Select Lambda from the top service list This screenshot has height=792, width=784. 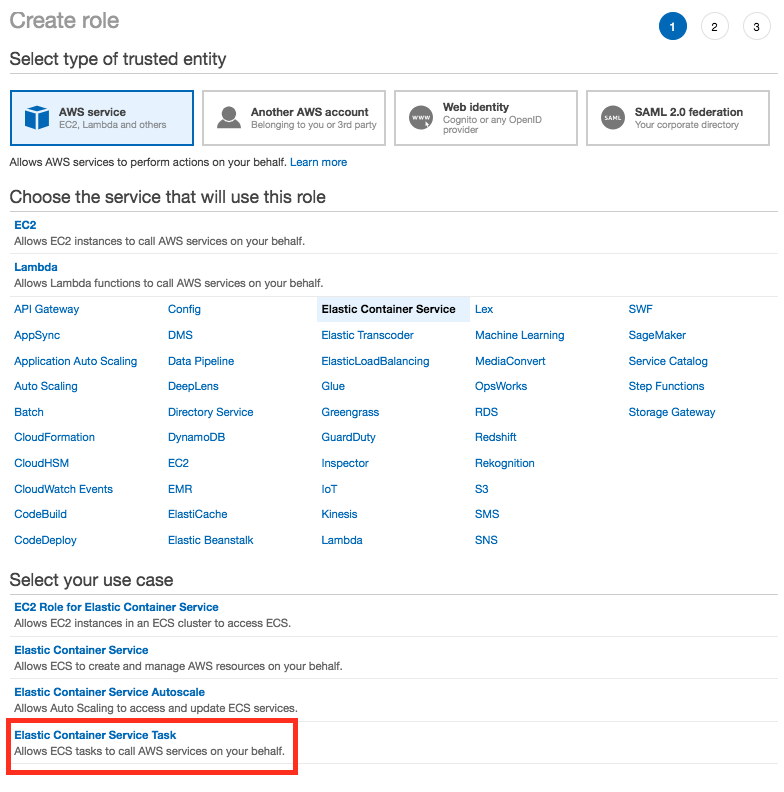pyautogui.click(x=36, y=267)
